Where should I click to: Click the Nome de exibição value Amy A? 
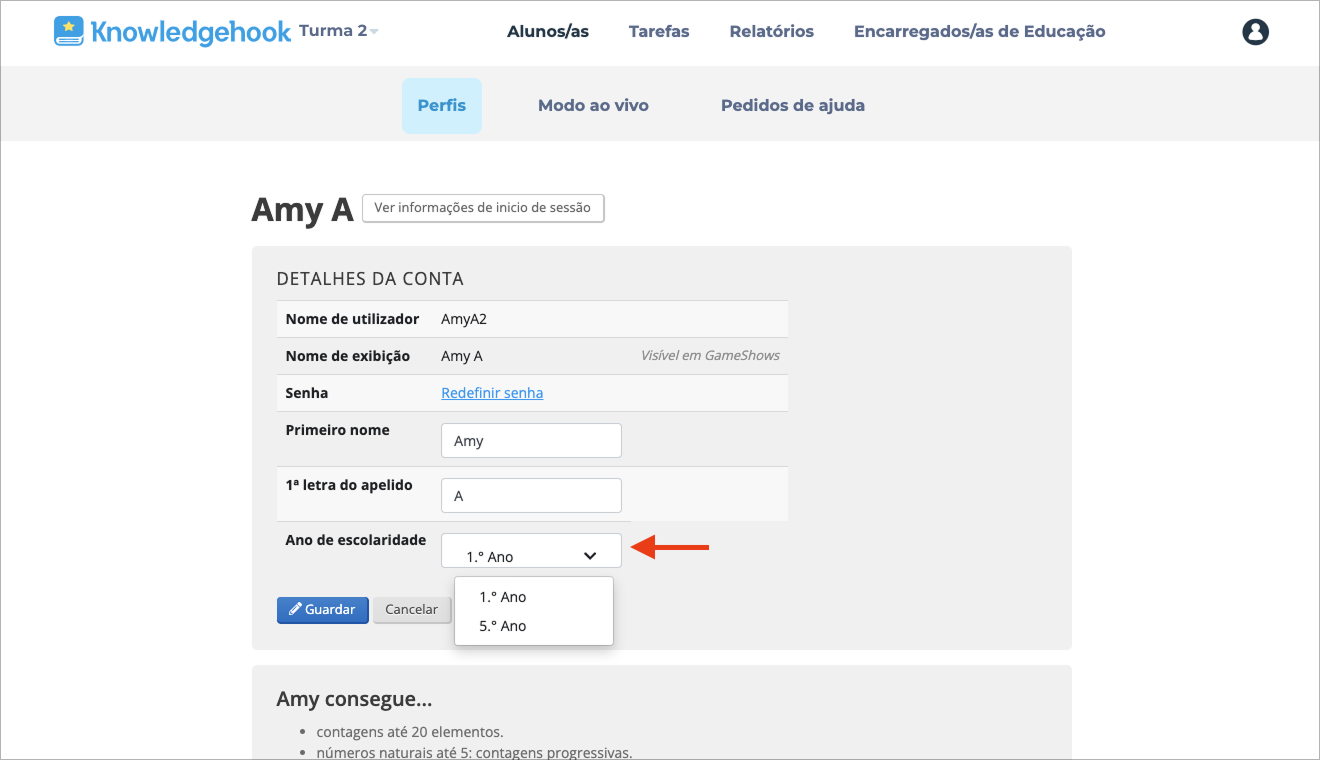tap(462, 356)
